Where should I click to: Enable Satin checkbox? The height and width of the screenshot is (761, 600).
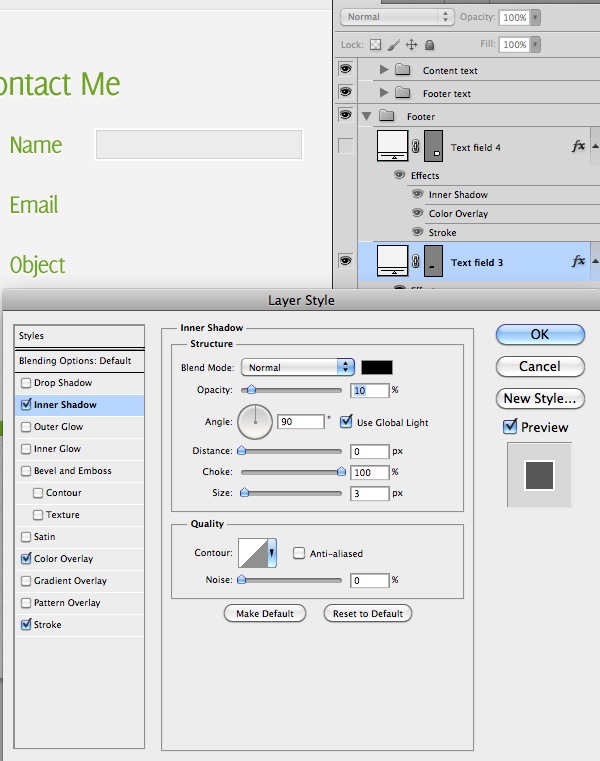(x=26, y=537)
